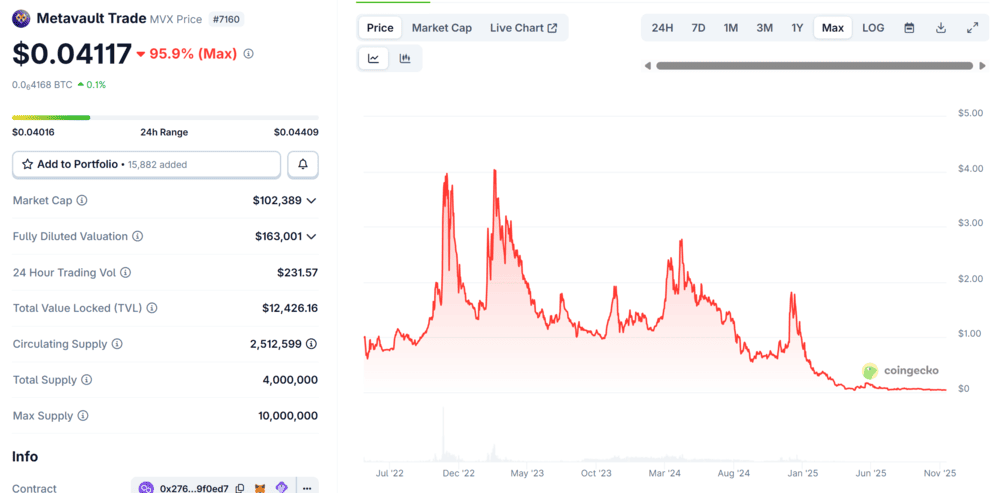Open 24 Hour Trading Vol info icon

click(126, 272)
